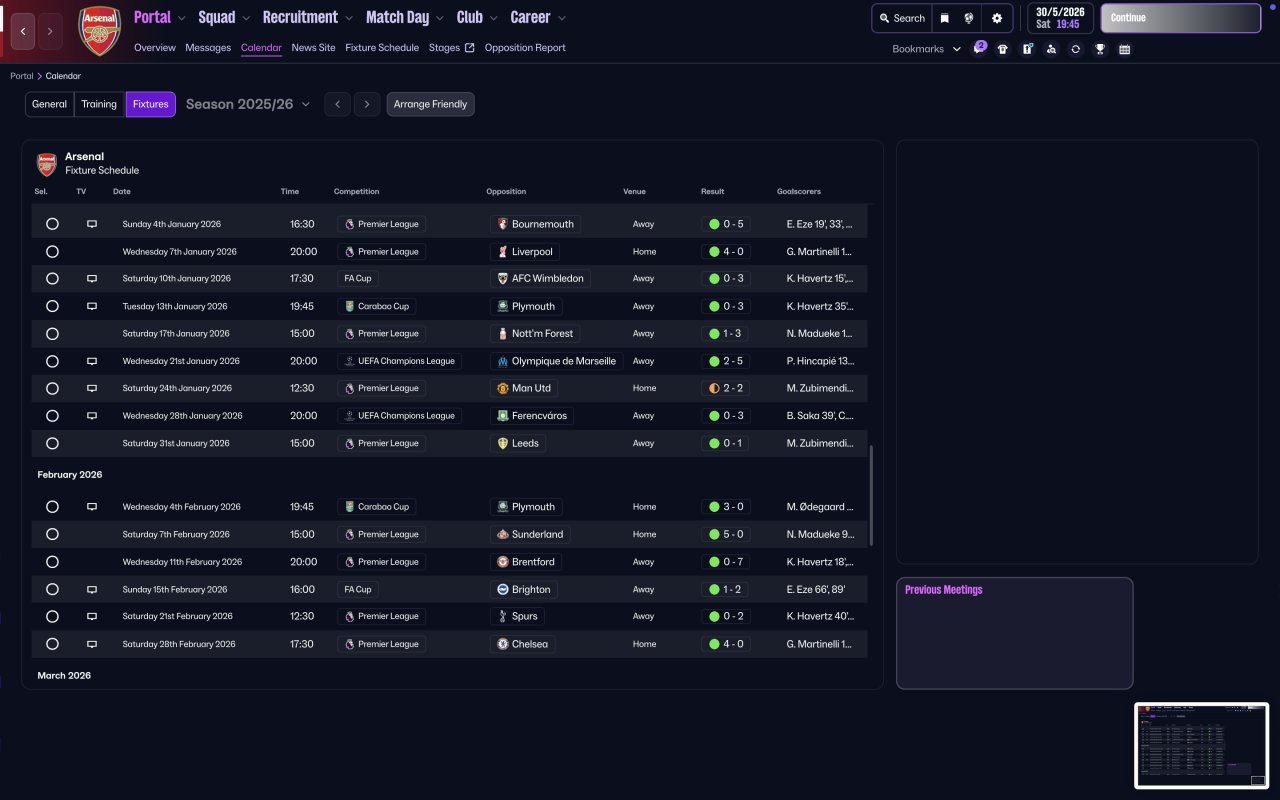Open the Stages external link tab
1280x800 pixels.
(452, 48)
